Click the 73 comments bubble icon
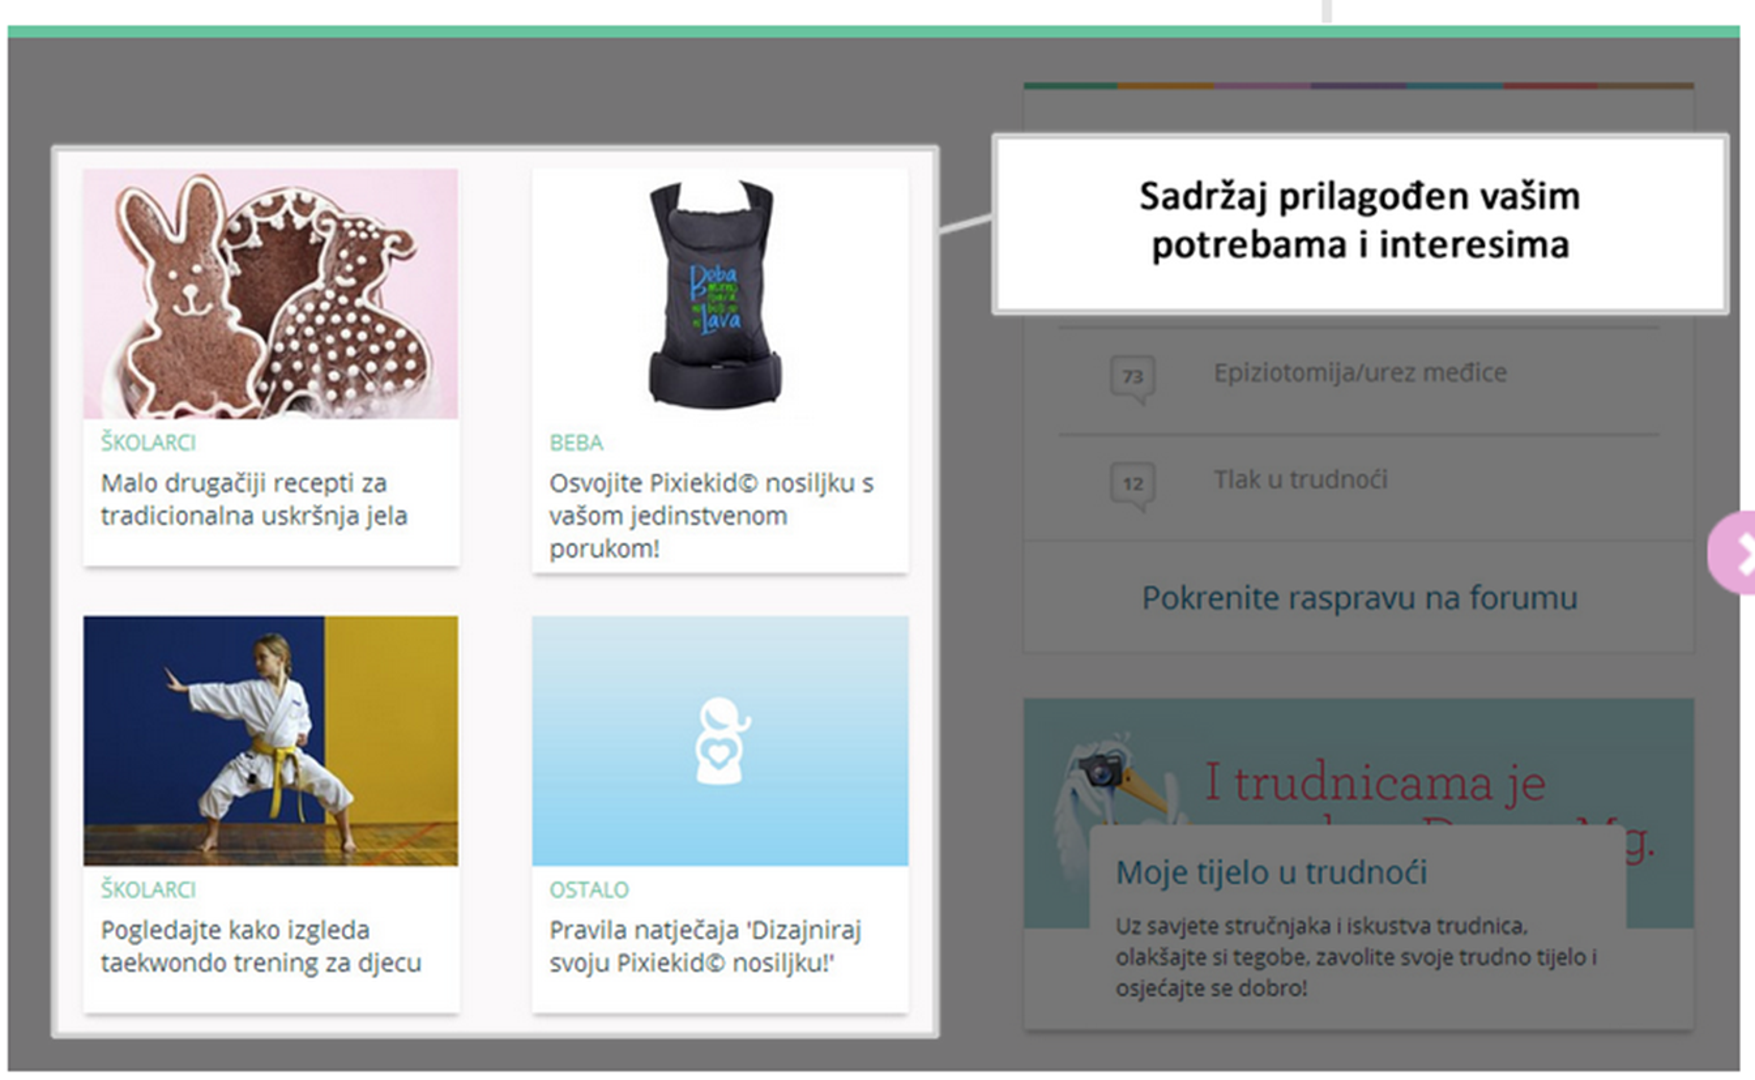Viewport: 1755px width, 1080px height. (1132, 378)
